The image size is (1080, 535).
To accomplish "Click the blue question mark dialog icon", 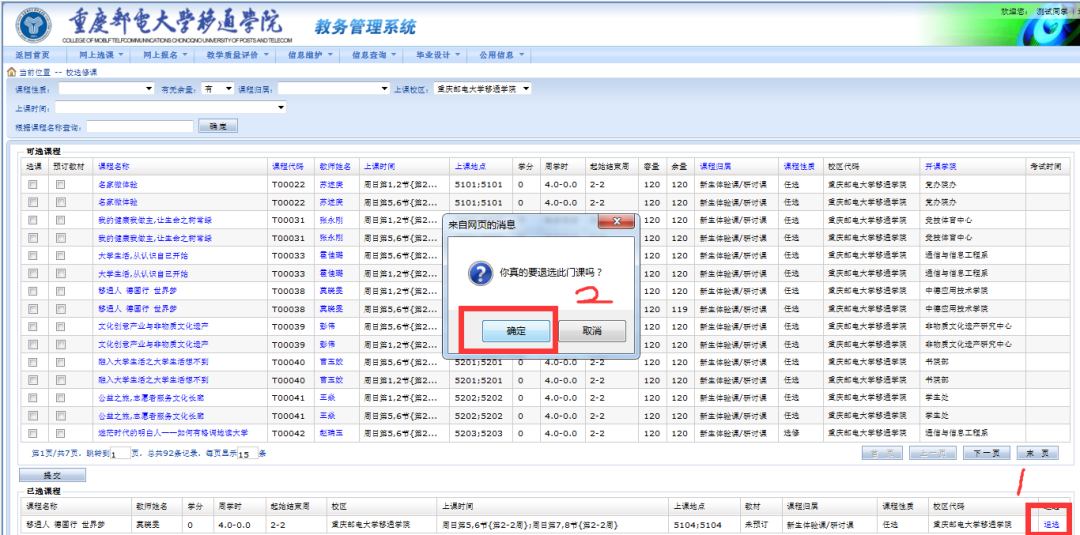I will [x=479, y=274].
